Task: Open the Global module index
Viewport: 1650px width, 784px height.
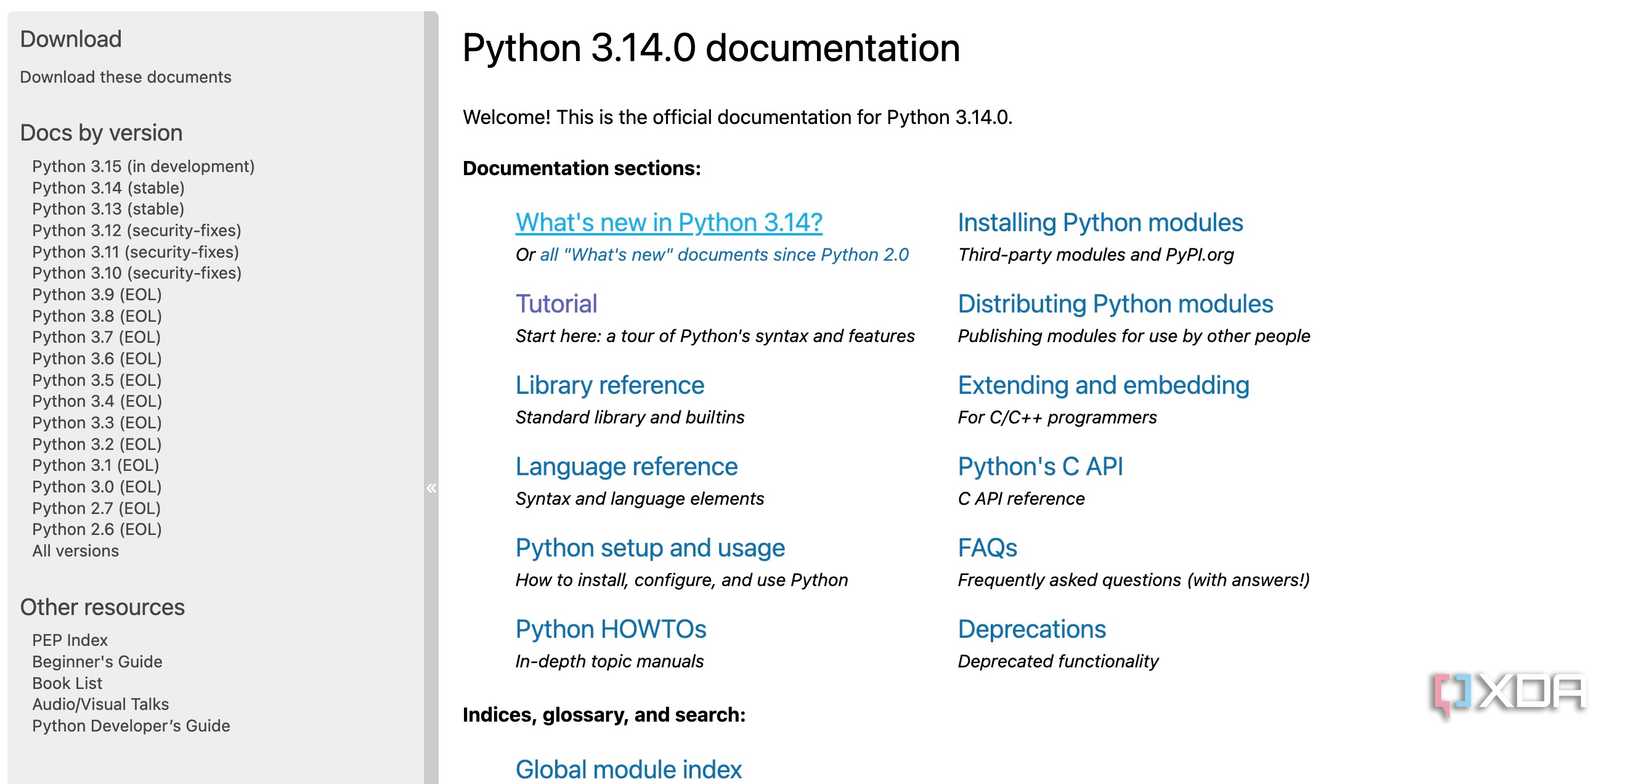Action: tap(629, 769)
